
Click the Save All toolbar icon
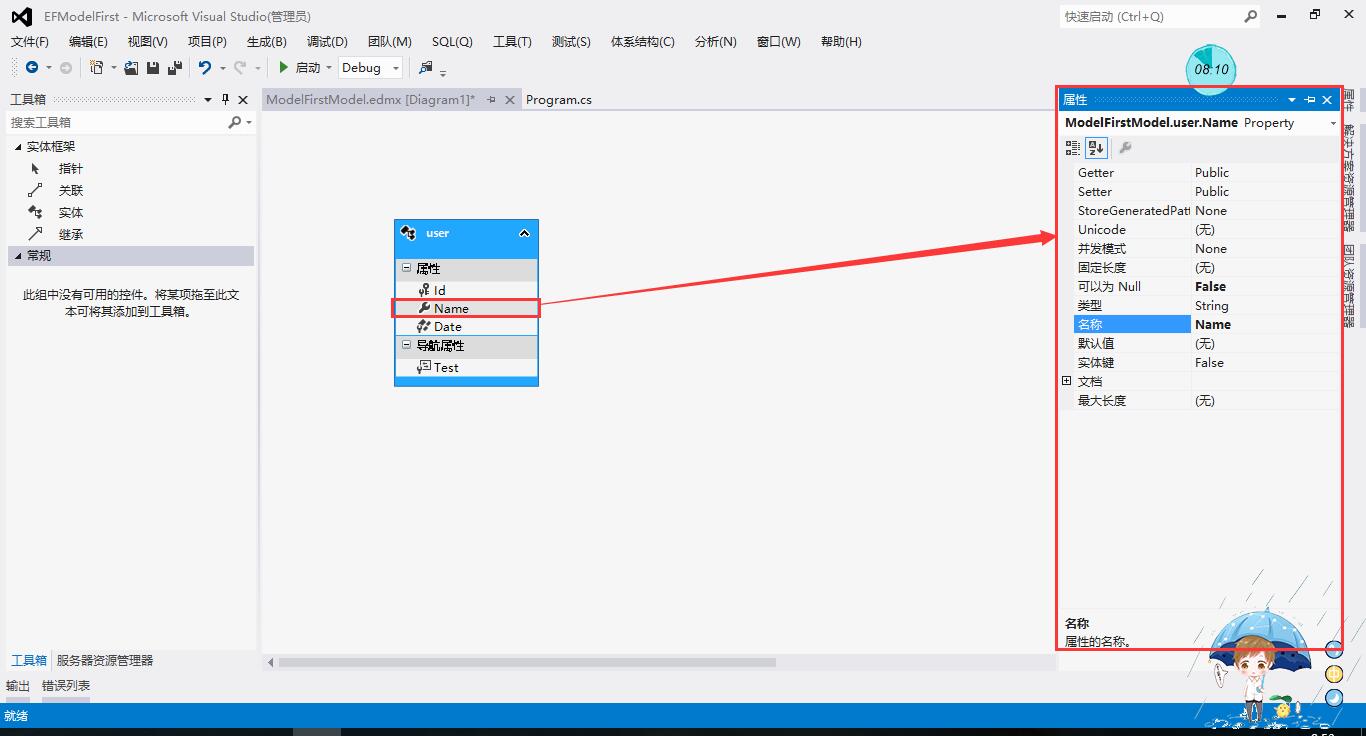175,67
